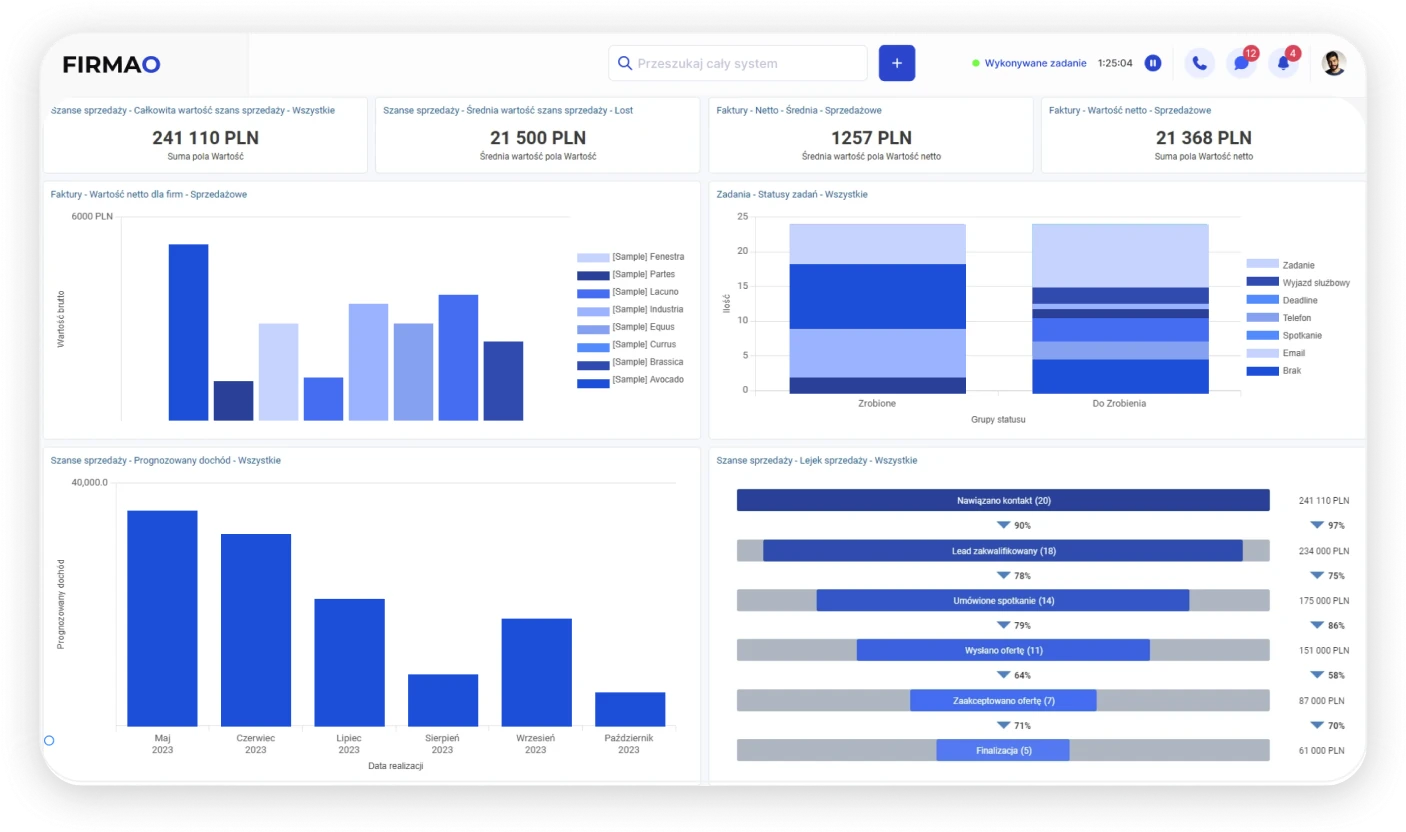
Task: Open the Wykonywane zadanie status link
Action: point(1035,63)
